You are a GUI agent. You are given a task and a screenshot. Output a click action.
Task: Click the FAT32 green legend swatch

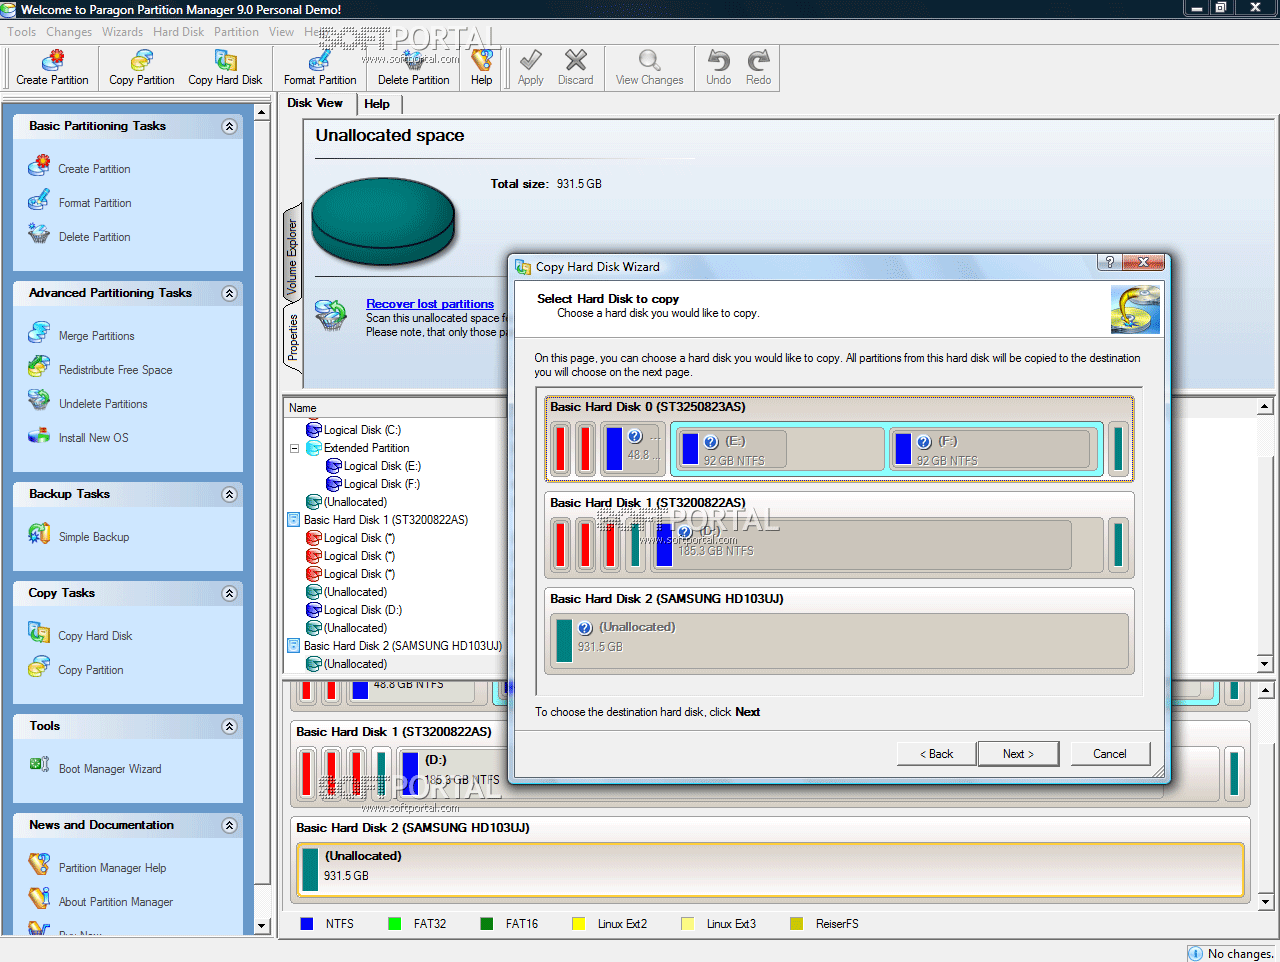click(394, 924)
